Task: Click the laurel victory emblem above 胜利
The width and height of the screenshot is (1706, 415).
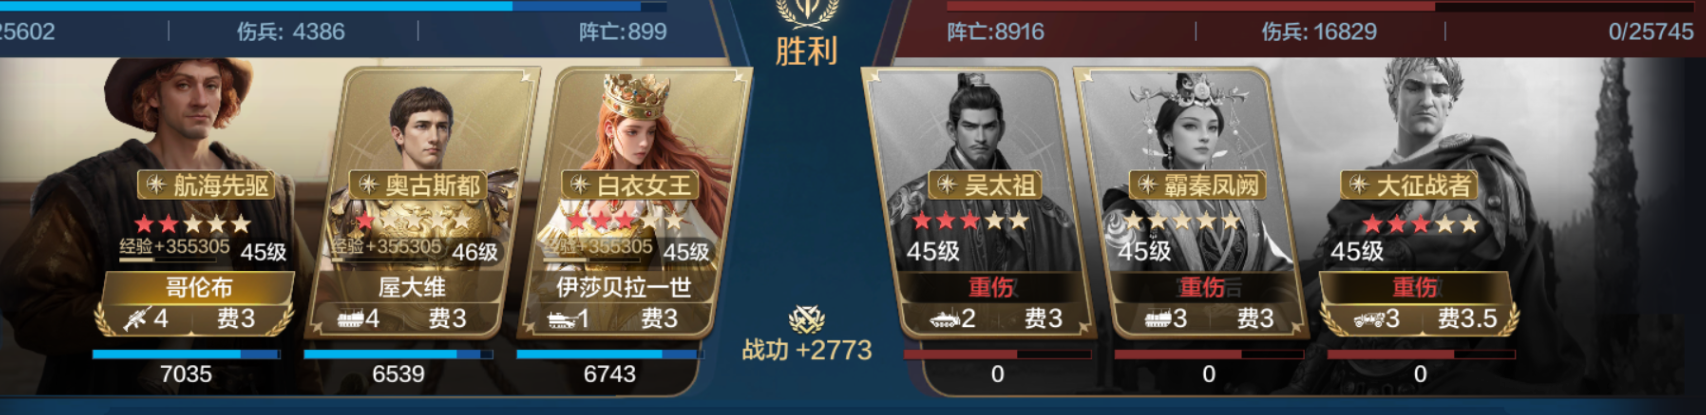Action: [806, 14]
